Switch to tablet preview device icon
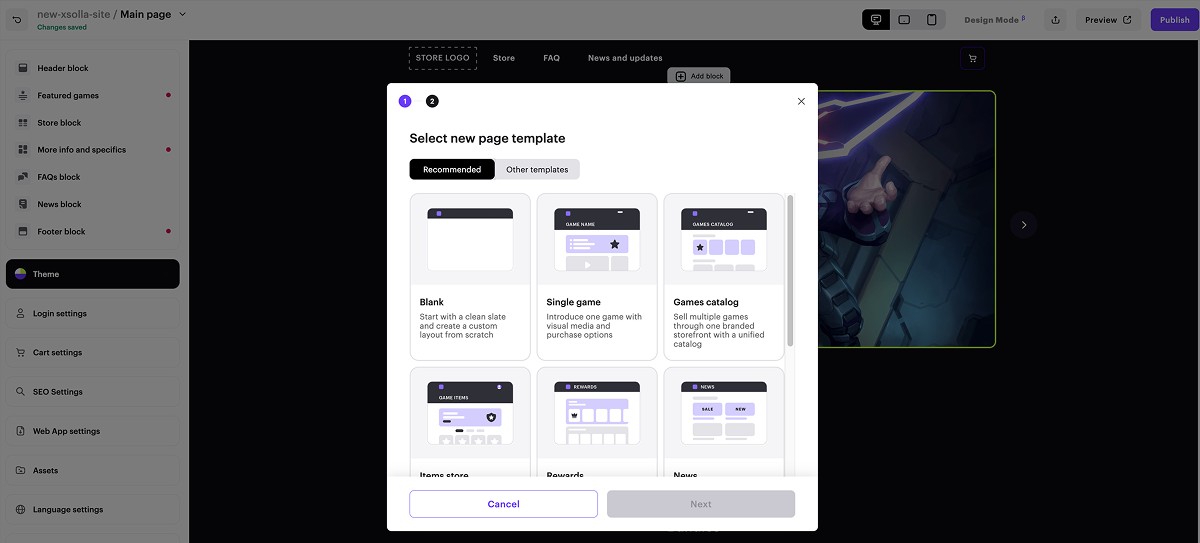 tap(904, 20)
